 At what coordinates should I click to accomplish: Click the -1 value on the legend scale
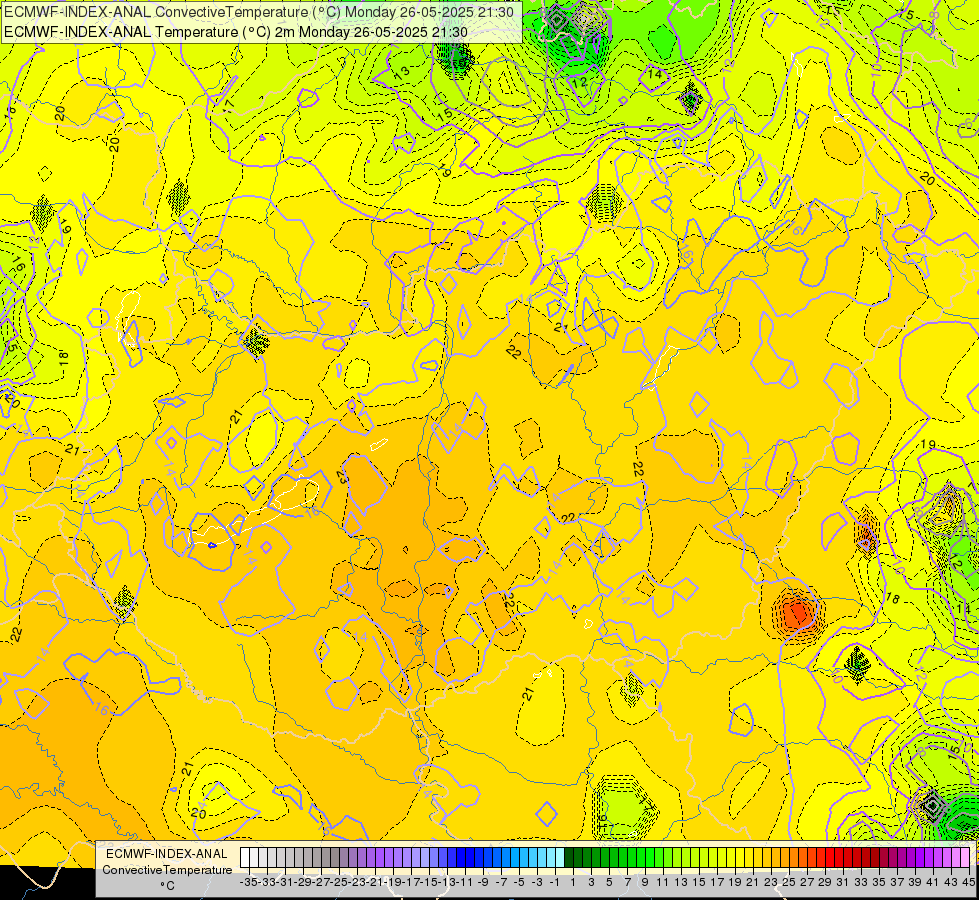pyautogui.click(x=555, y=883)
